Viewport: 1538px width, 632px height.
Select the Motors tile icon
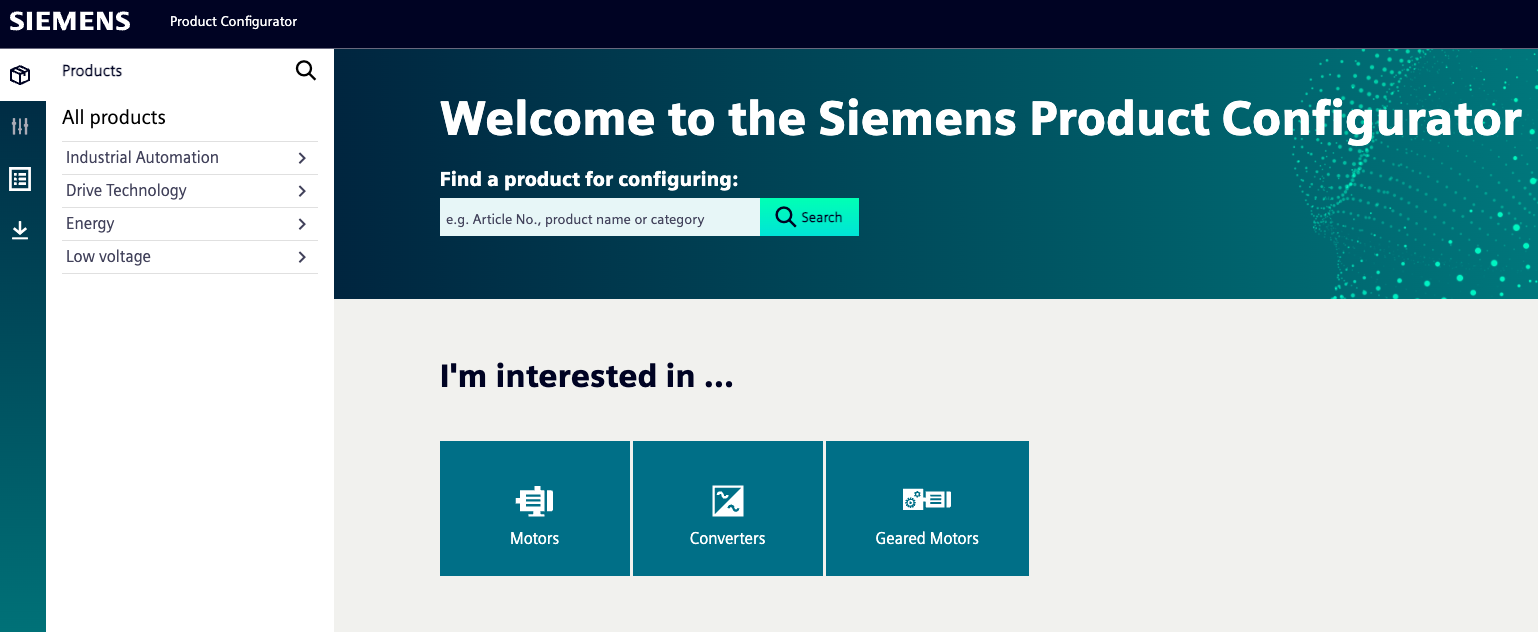(534, 500)
